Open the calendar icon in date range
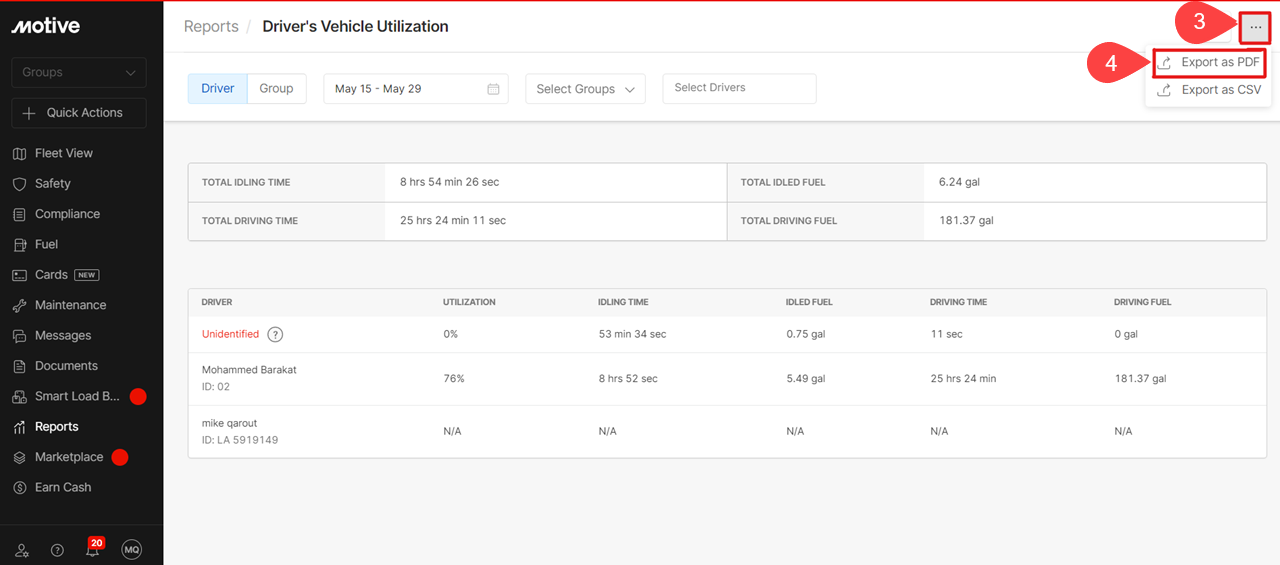Screen dimensions: 1280x565 493,89
